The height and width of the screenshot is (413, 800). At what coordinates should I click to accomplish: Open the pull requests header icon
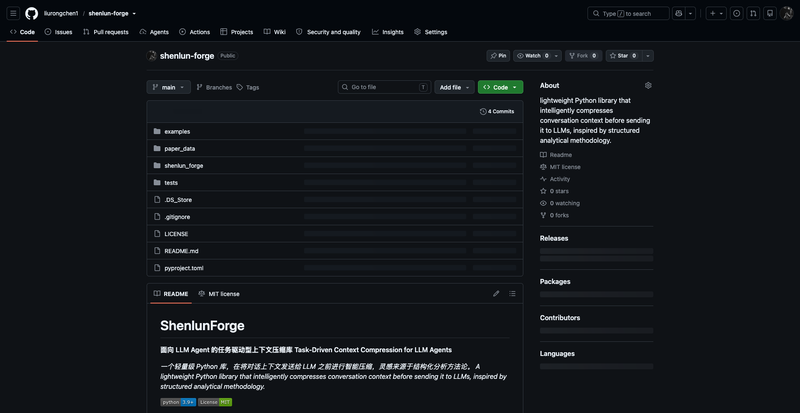click(753, 14)
